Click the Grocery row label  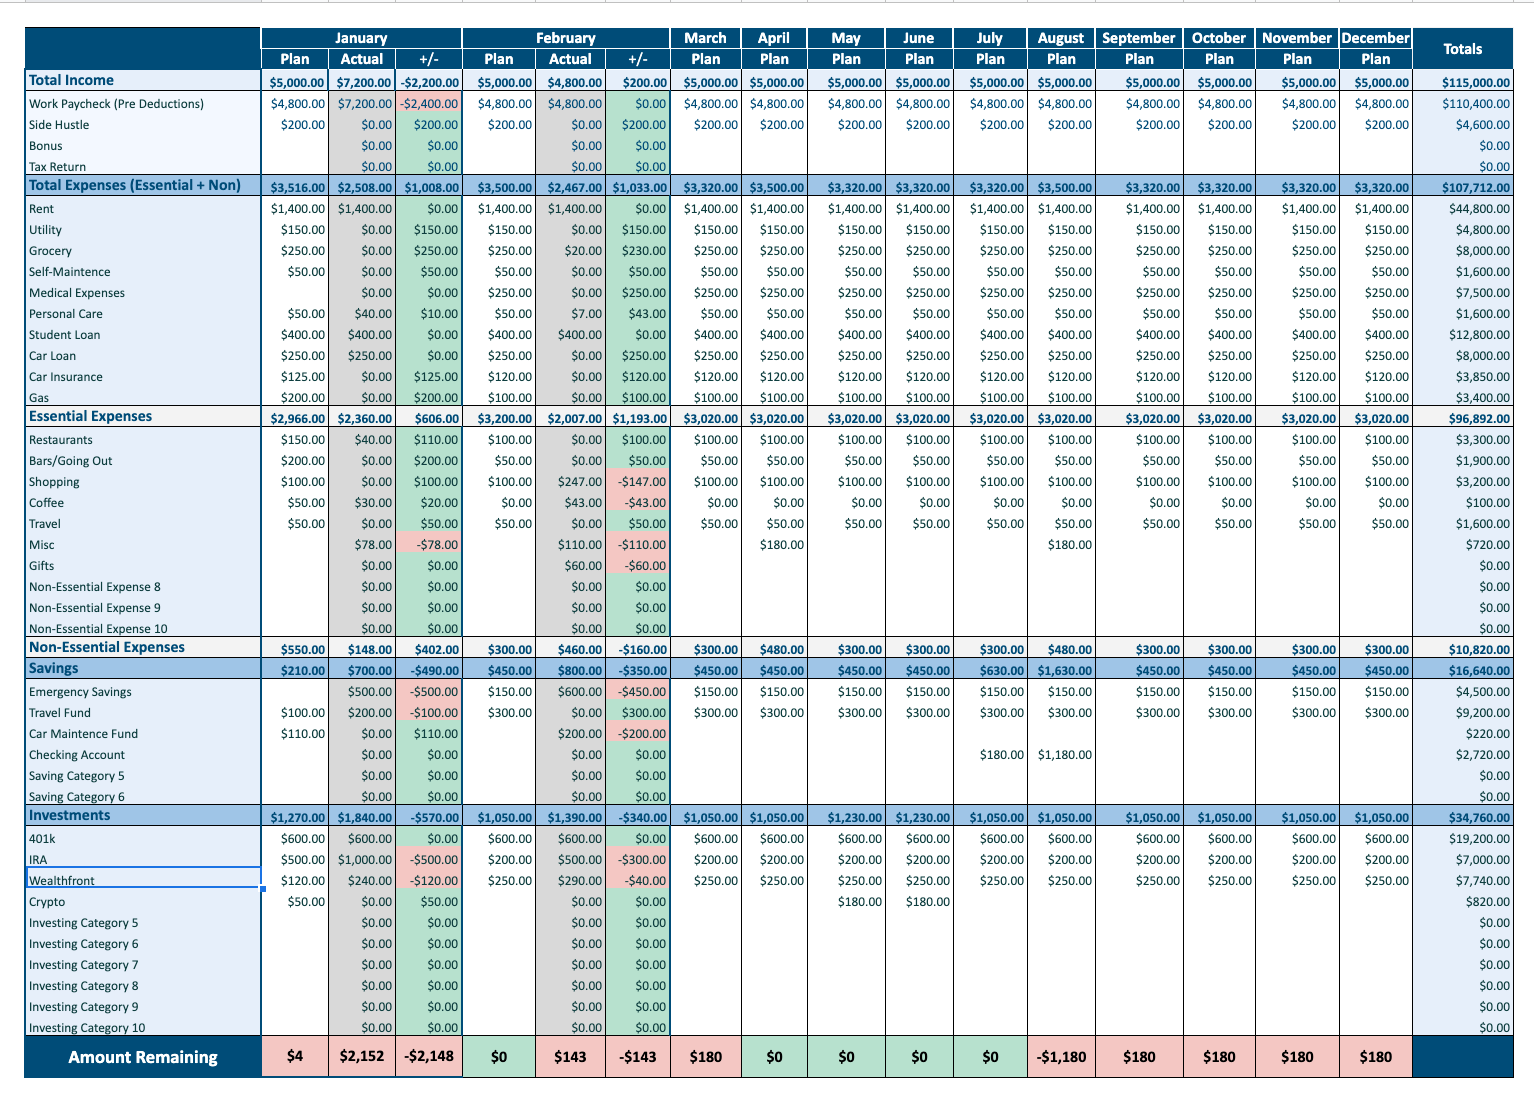pos(50,251)
